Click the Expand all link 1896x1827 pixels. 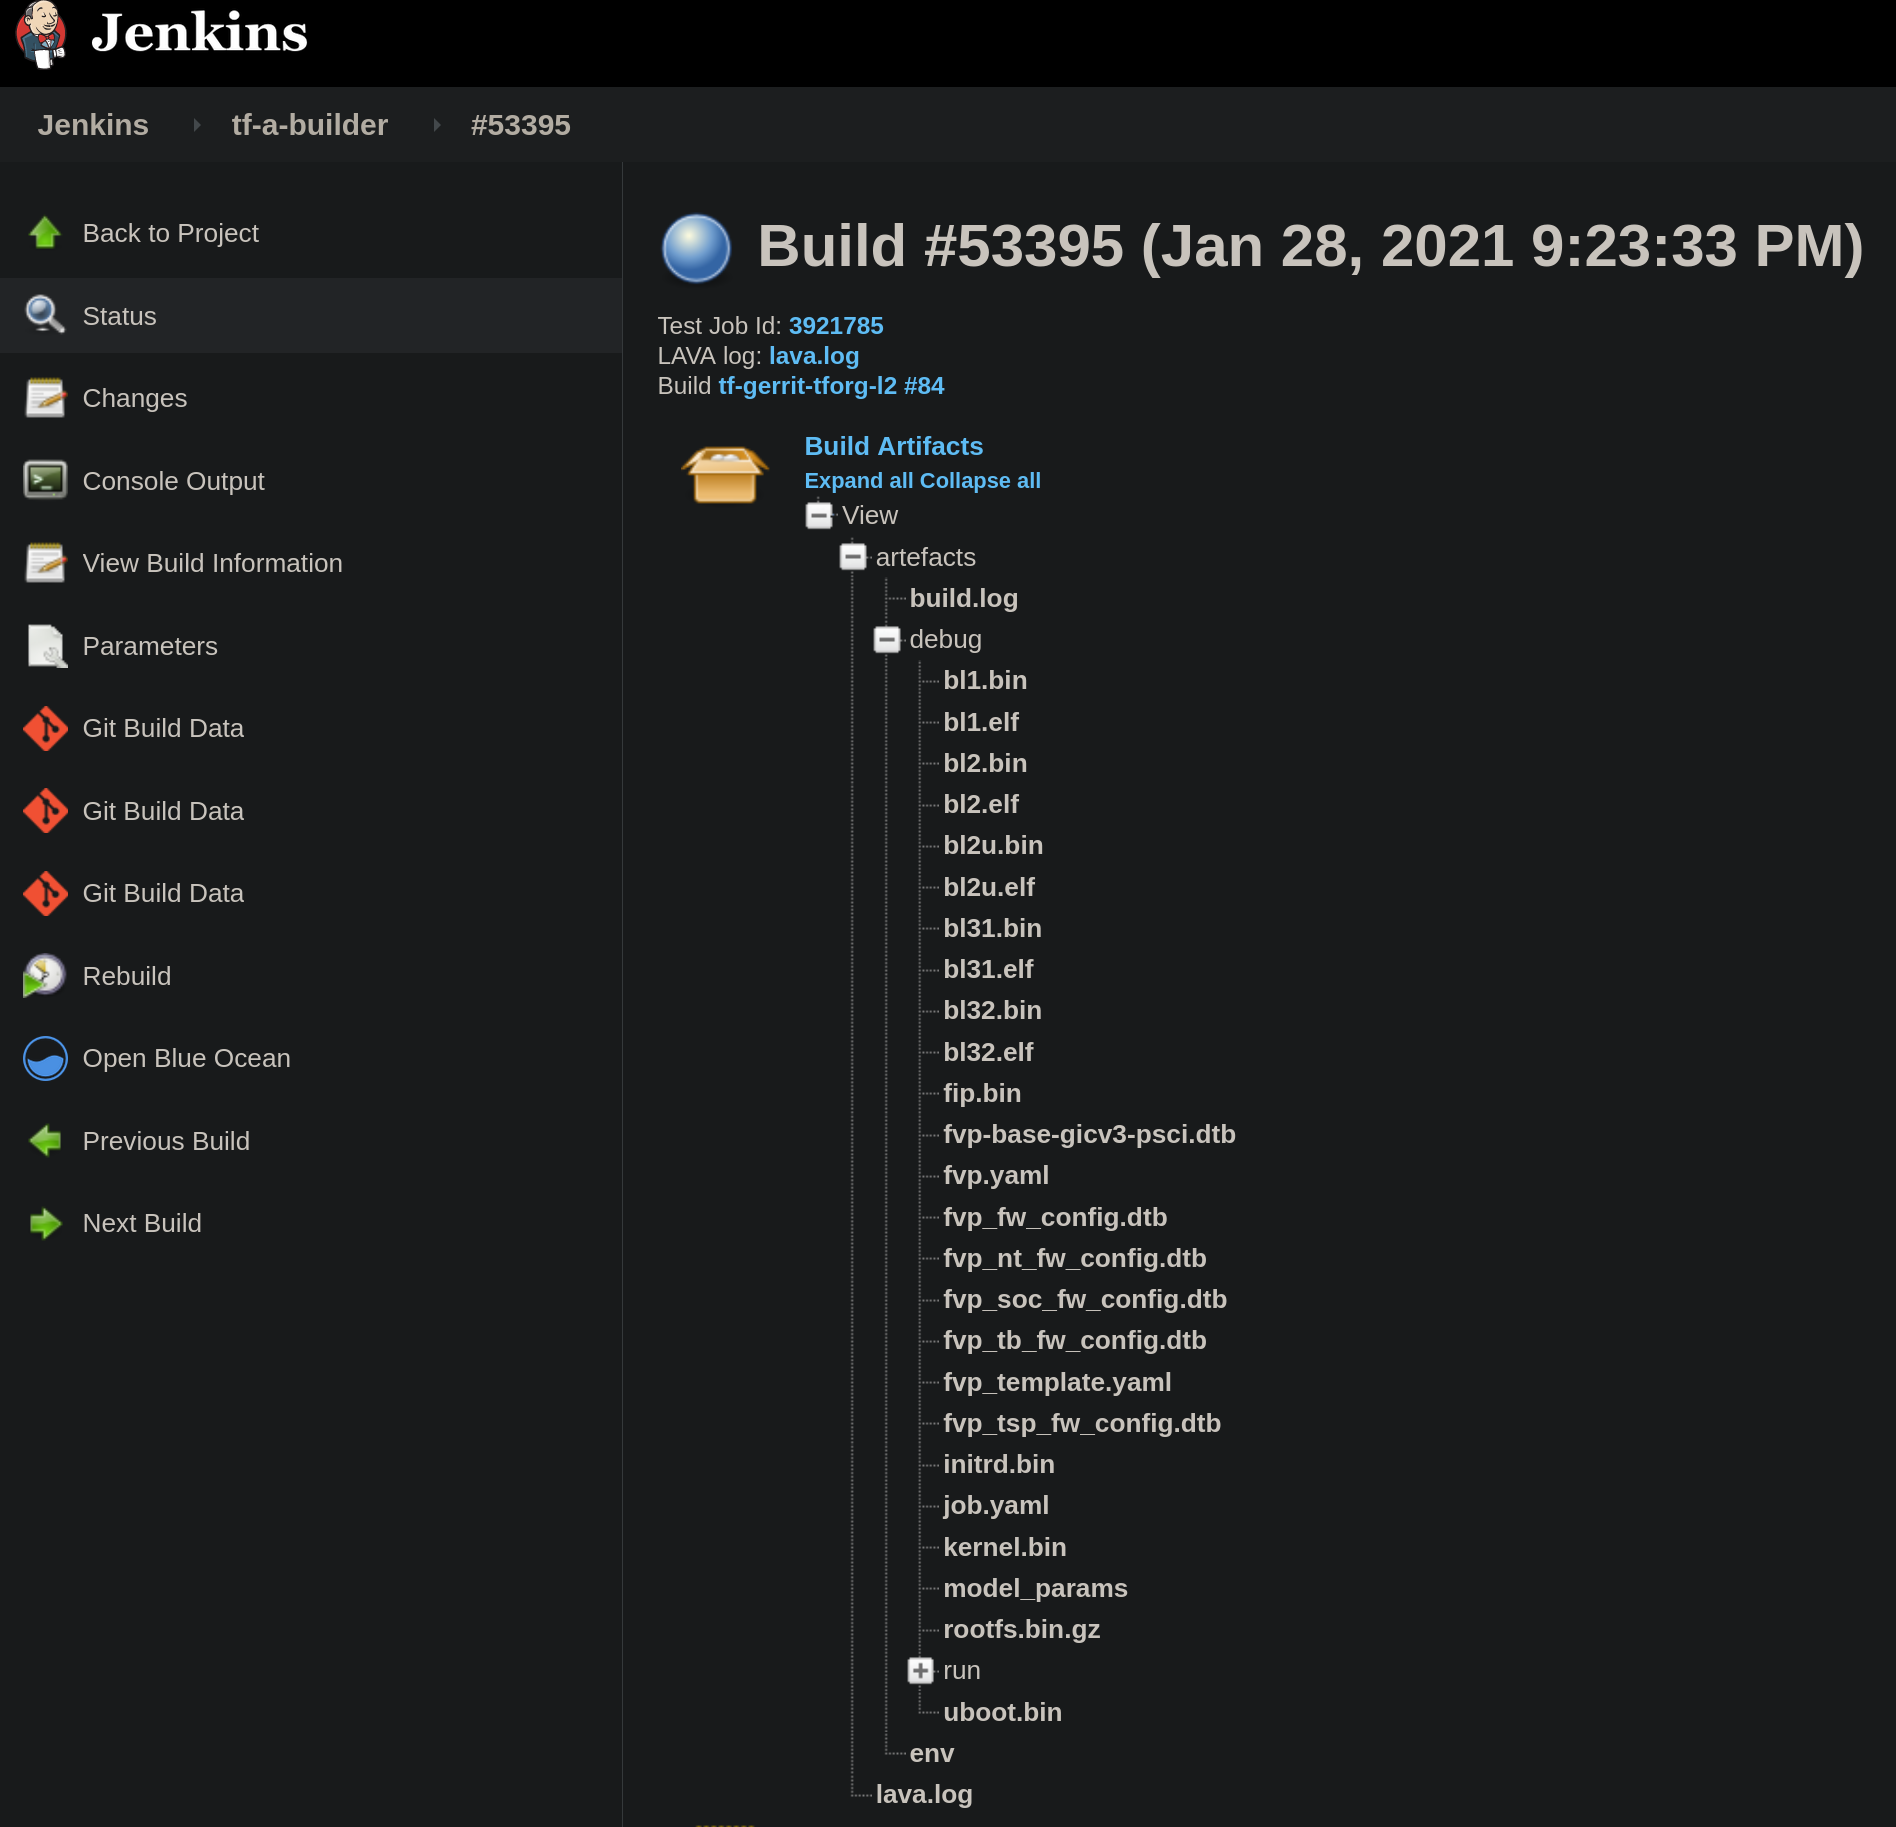[858, 481]
